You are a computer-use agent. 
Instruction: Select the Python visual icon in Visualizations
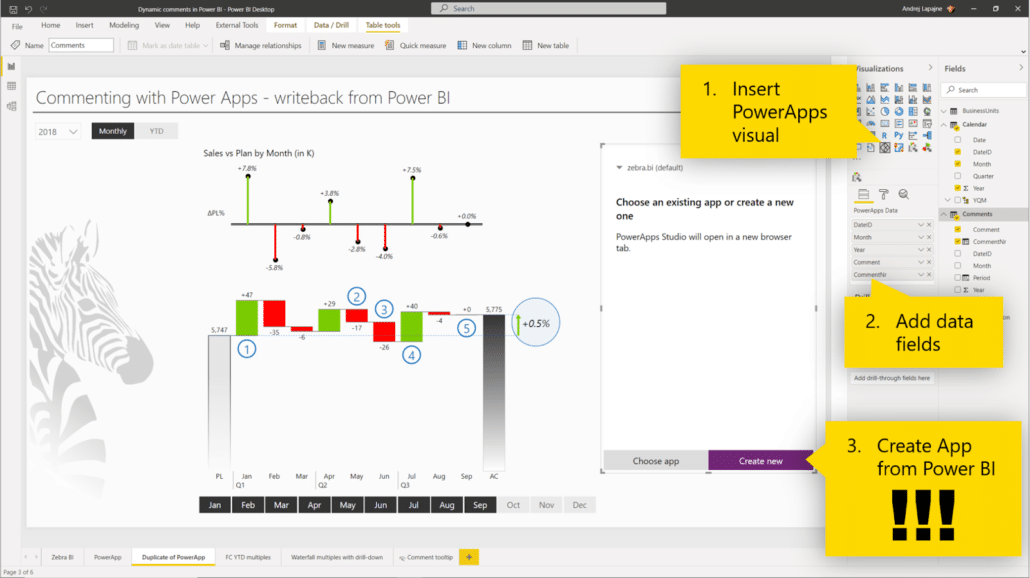[x=899, y=134]
